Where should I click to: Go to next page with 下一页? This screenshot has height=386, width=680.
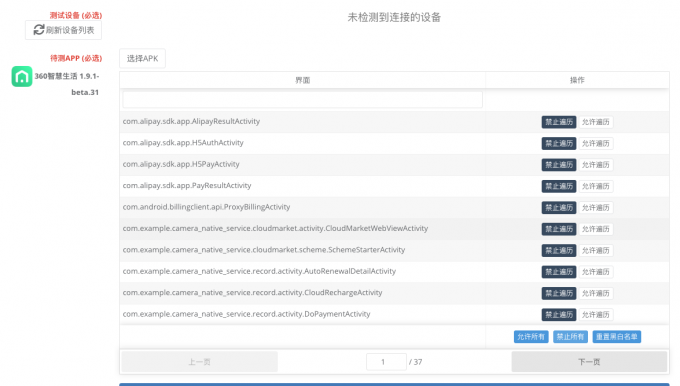tap(589, 362)
